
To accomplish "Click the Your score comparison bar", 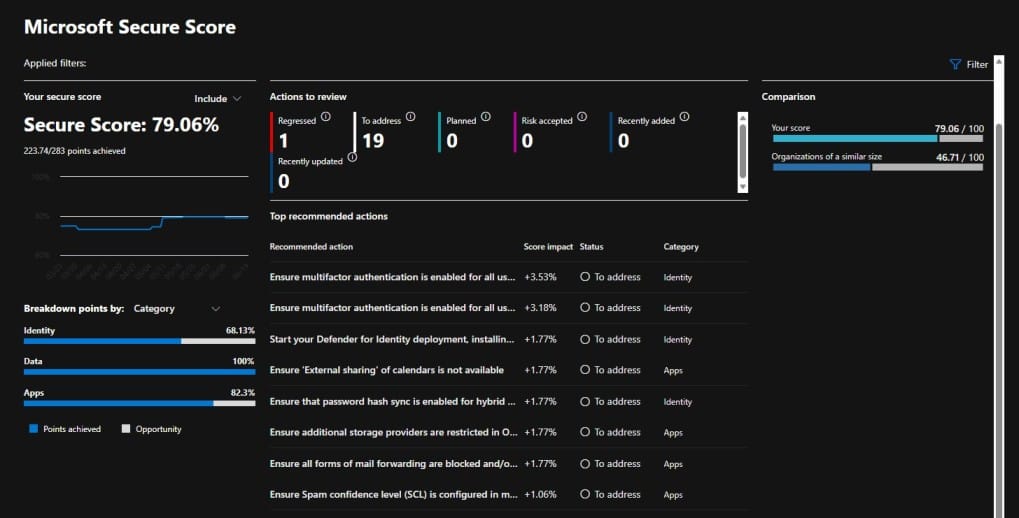I will (x=877, y=138).
